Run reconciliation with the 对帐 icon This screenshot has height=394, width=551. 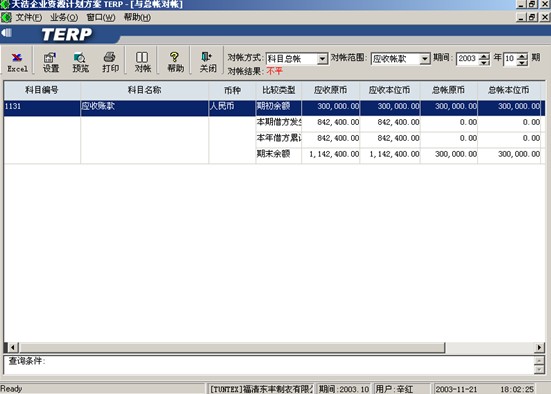142,62
